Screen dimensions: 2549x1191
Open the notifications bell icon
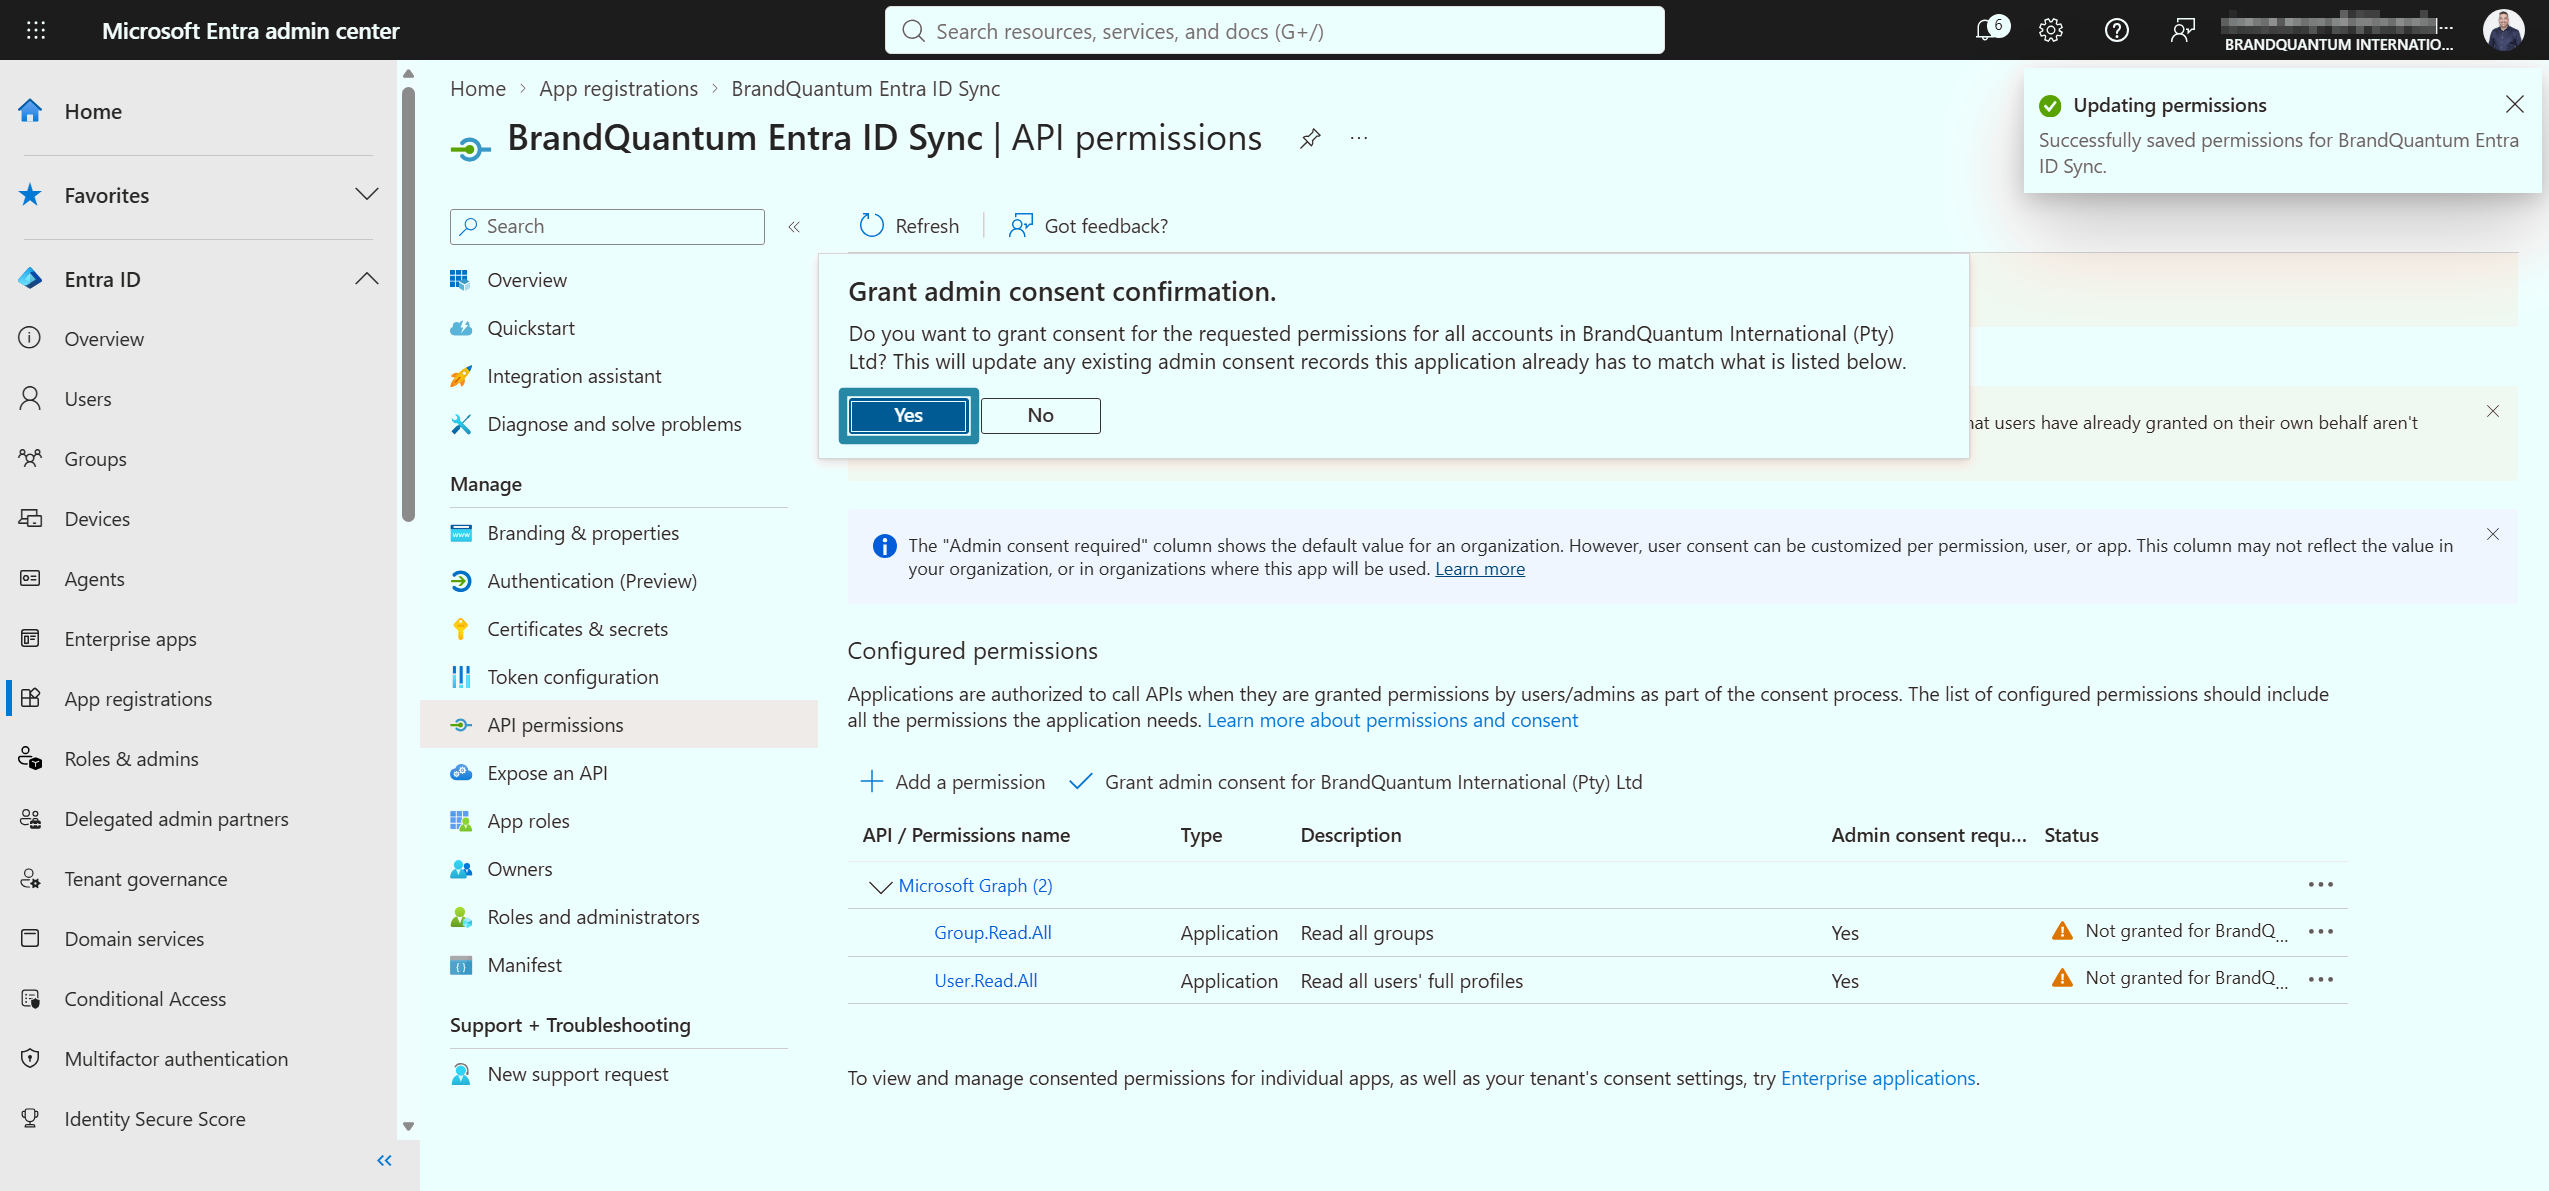[1988, 30]
